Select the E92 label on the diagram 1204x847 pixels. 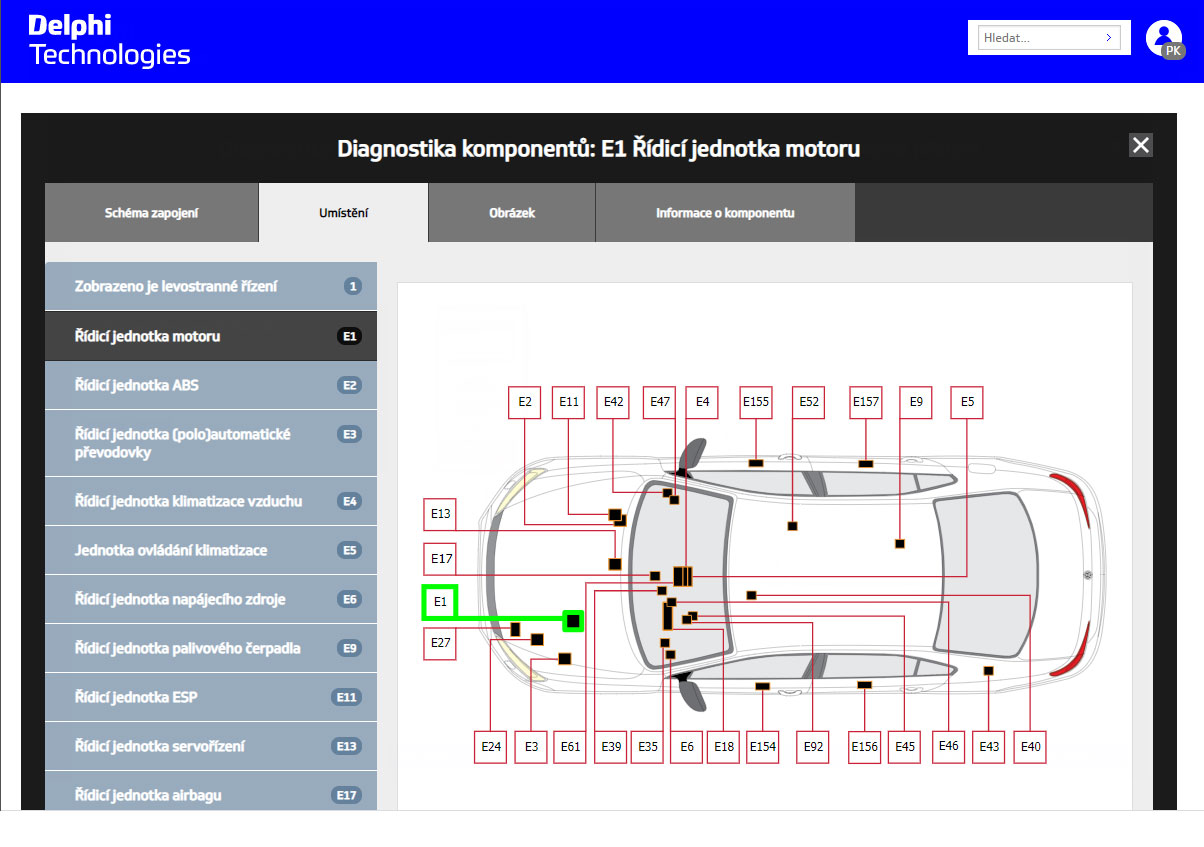click(813, 747)
